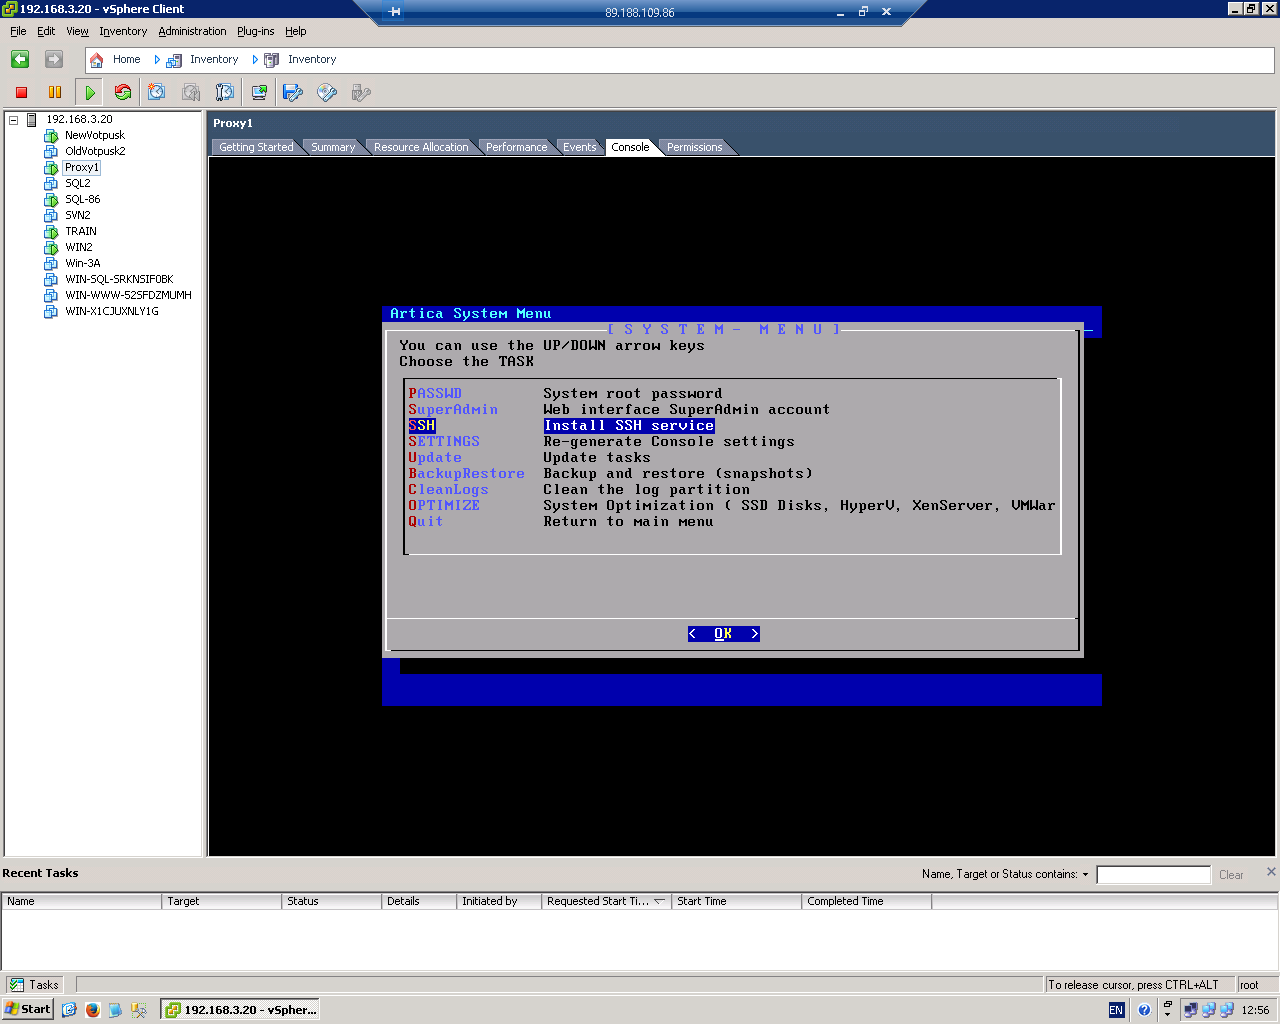The height and width of the screenshot is (1024, 1280).
Task: Collapse the 192.168.3.20 host tree node
Action: (x=14, y=120)
